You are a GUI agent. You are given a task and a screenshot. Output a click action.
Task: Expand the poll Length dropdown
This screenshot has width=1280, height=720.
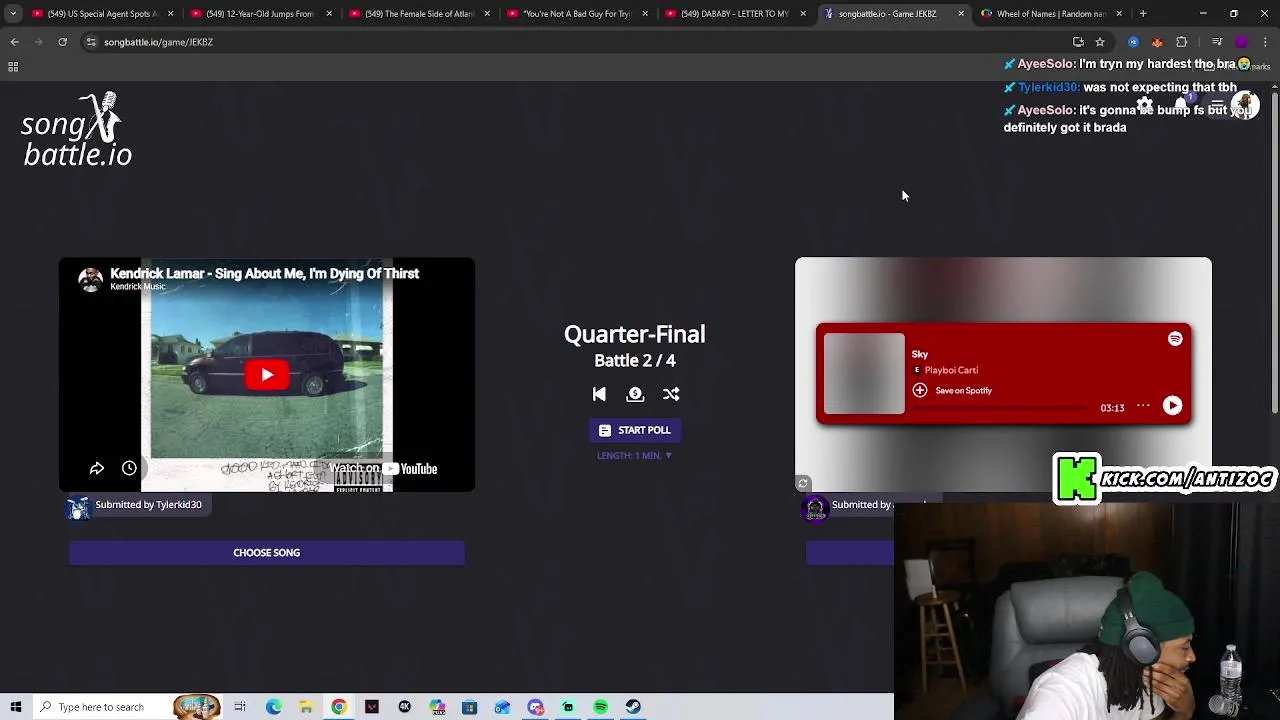tap(635, 455)
